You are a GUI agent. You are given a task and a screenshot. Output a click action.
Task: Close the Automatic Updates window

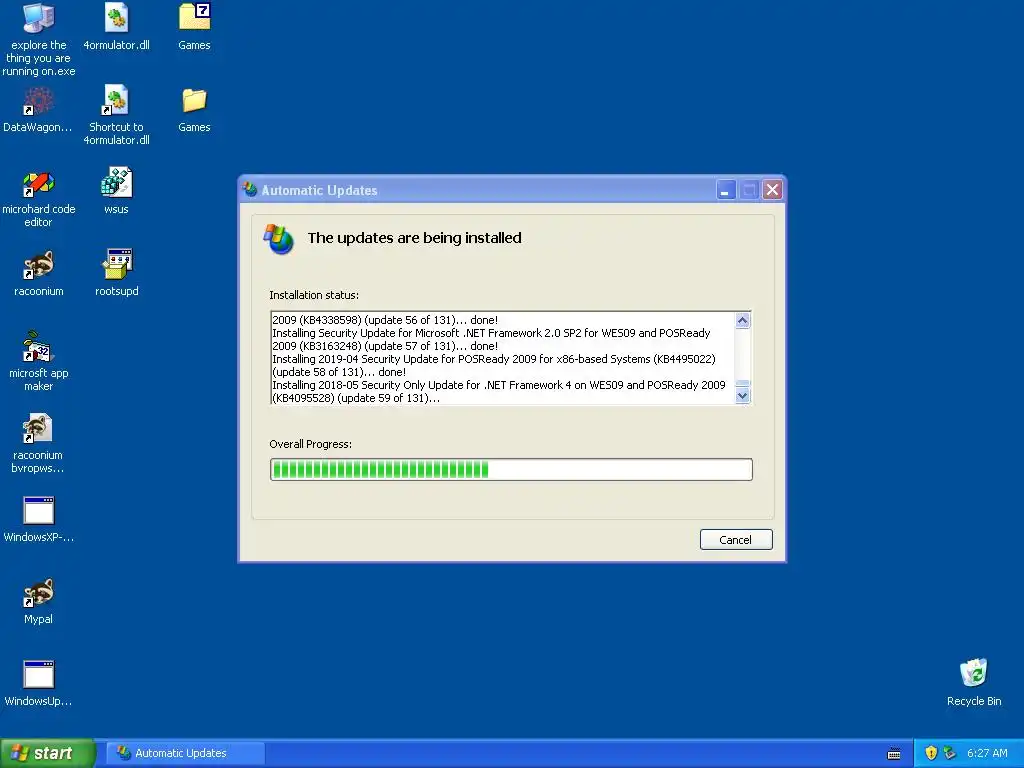(773, 190)
